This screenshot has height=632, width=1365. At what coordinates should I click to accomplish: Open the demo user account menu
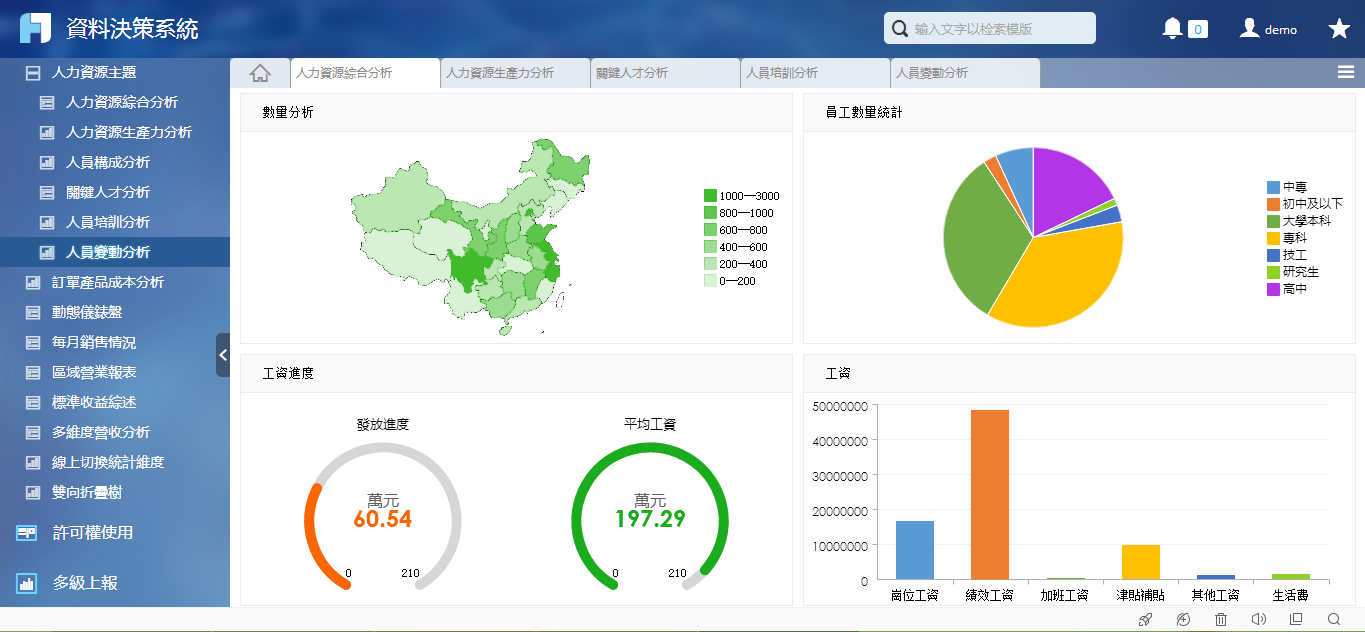click(x=1268, y=29)
